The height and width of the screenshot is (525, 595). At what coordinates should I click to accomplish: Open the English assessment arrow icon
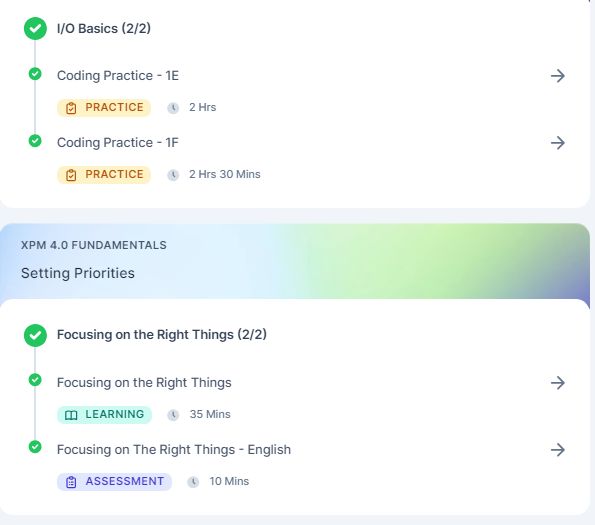pos(557,450)
